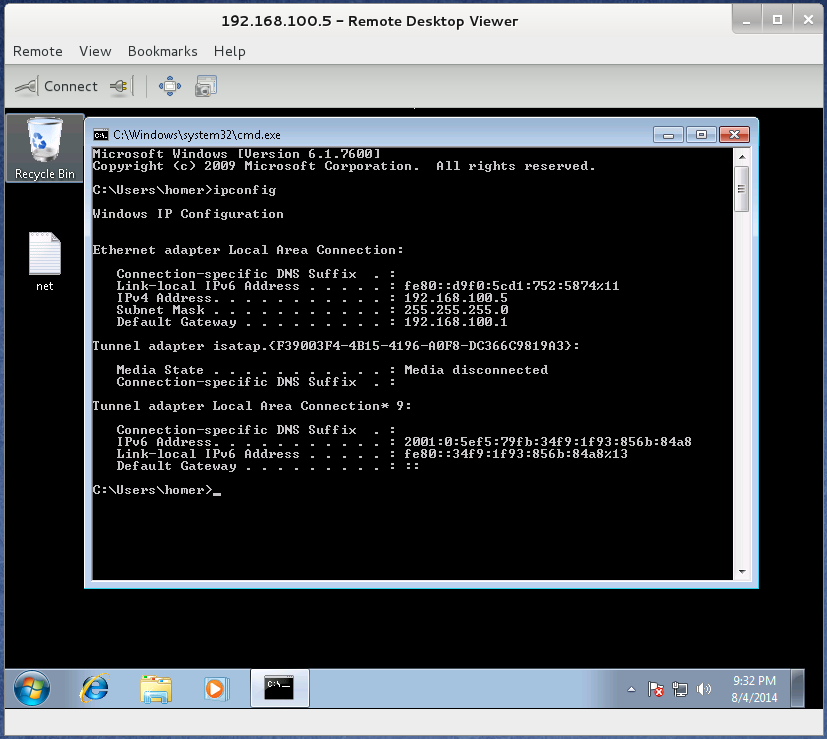The width and height of the screenshot is (827, 739).
Task: Close the cmd.exe window
Action: [734, 135]
